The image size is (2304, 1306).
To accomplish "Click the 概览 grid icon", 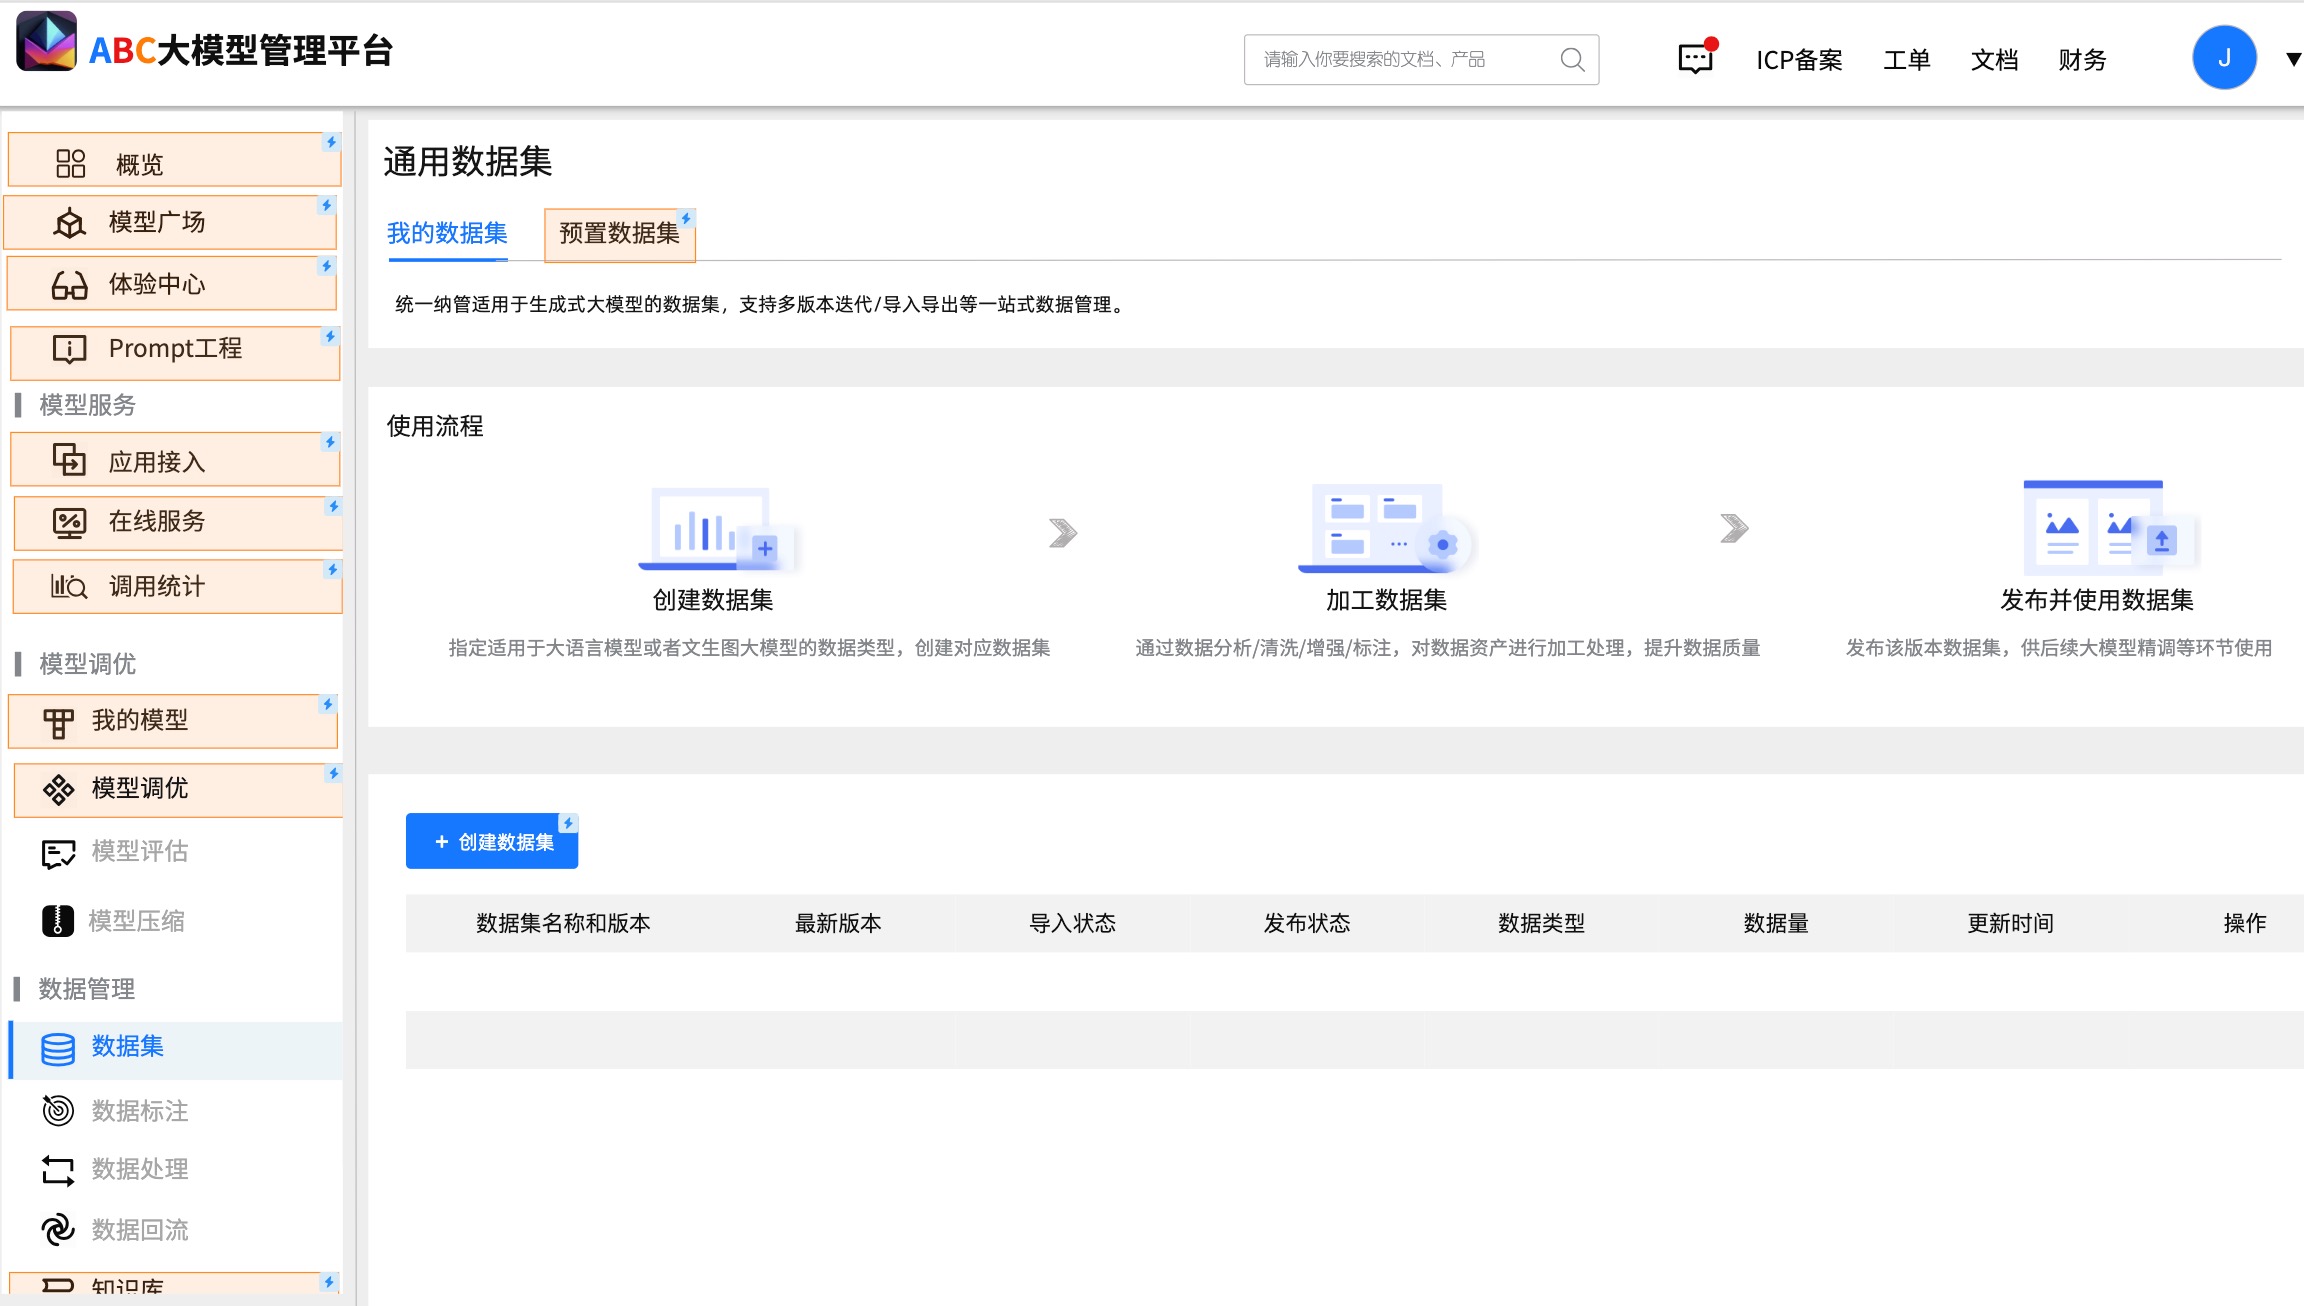I will 70,164.
